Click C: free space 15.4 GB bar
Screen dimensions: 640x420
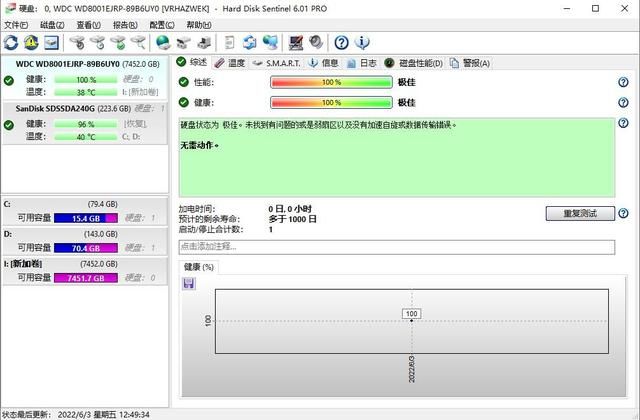coord(86,218)
